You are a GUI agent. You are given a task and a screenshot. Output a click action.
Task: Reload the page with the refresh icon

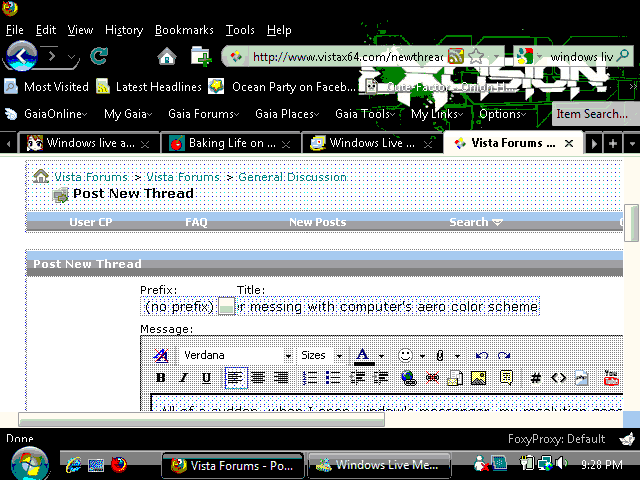(x=99, y=56)
